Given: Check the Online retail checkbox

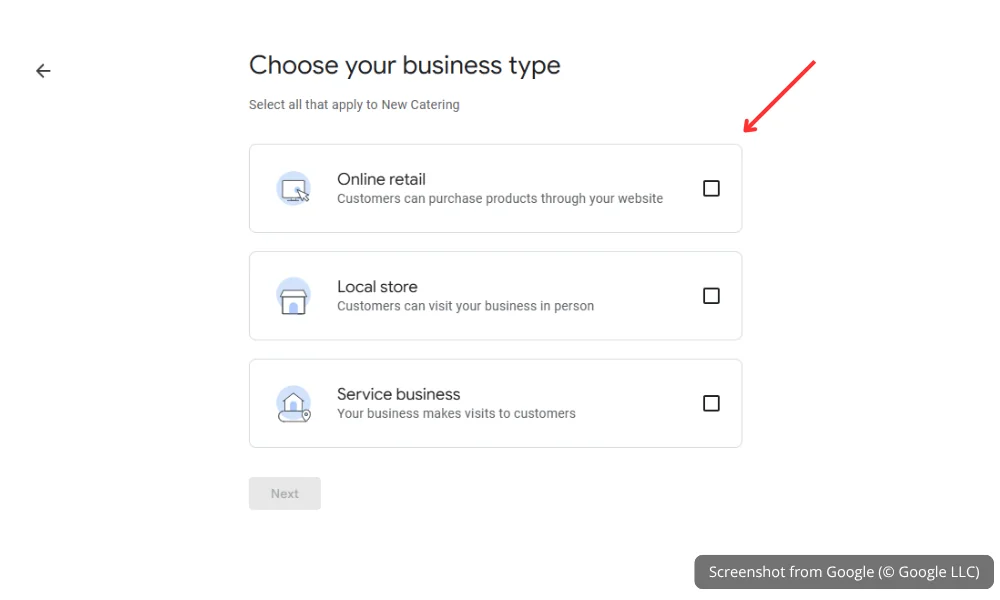Looking at the screenshot, I should pos(711,187).
